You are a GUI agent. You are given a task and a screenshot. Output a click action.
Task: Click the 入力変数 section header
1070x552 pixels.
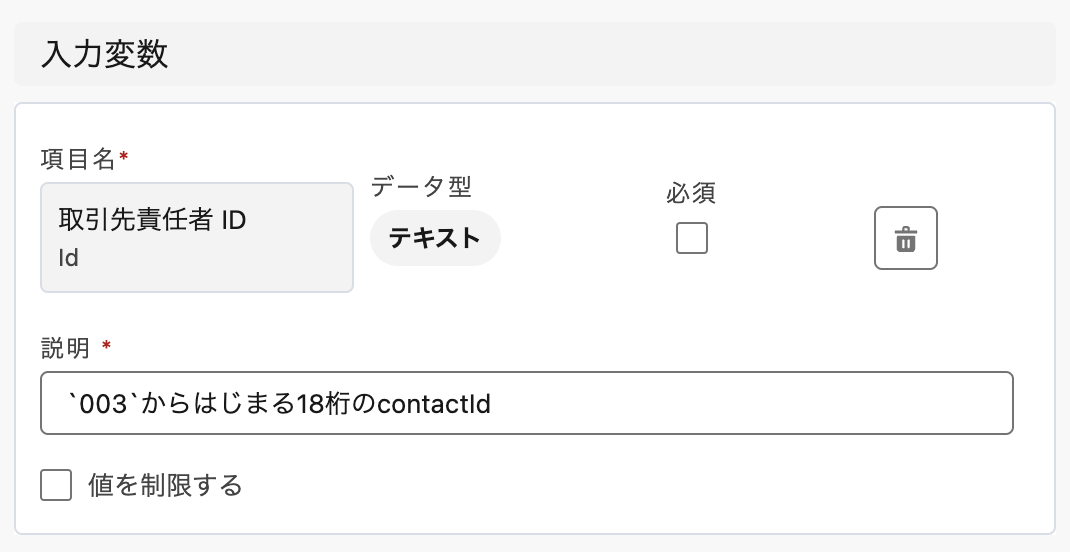coord(105,54)
